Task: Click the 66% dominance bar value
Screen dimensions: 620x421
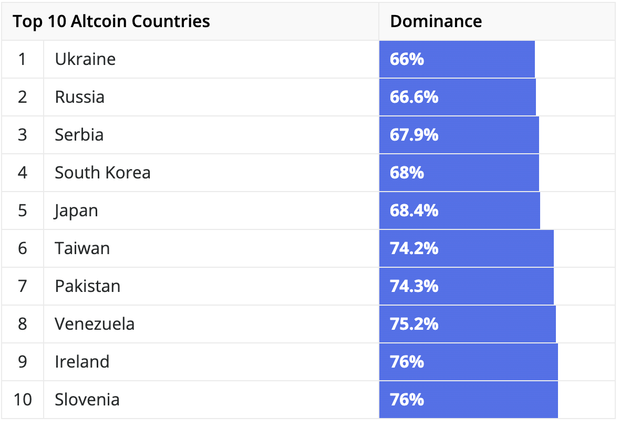Action: coord(407,59)
